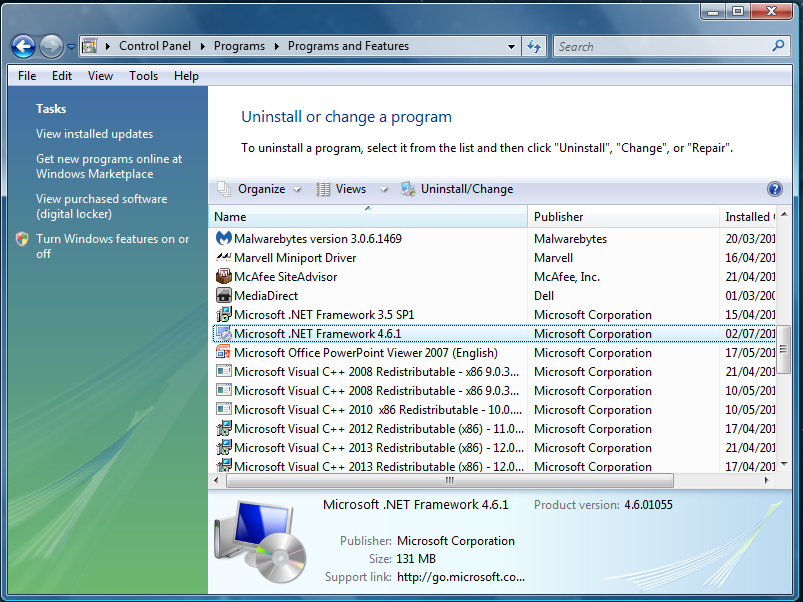Click Programs in the address breadcrumb

point(239,46)
